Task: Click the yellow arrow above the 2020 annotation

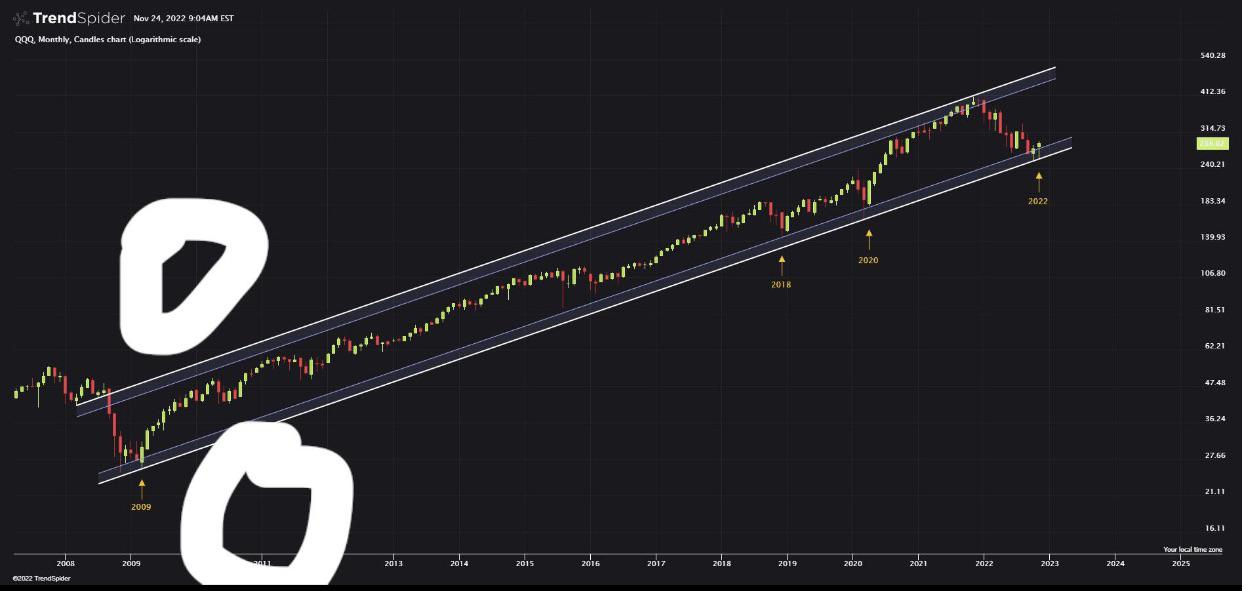Action: click(868, 239)
